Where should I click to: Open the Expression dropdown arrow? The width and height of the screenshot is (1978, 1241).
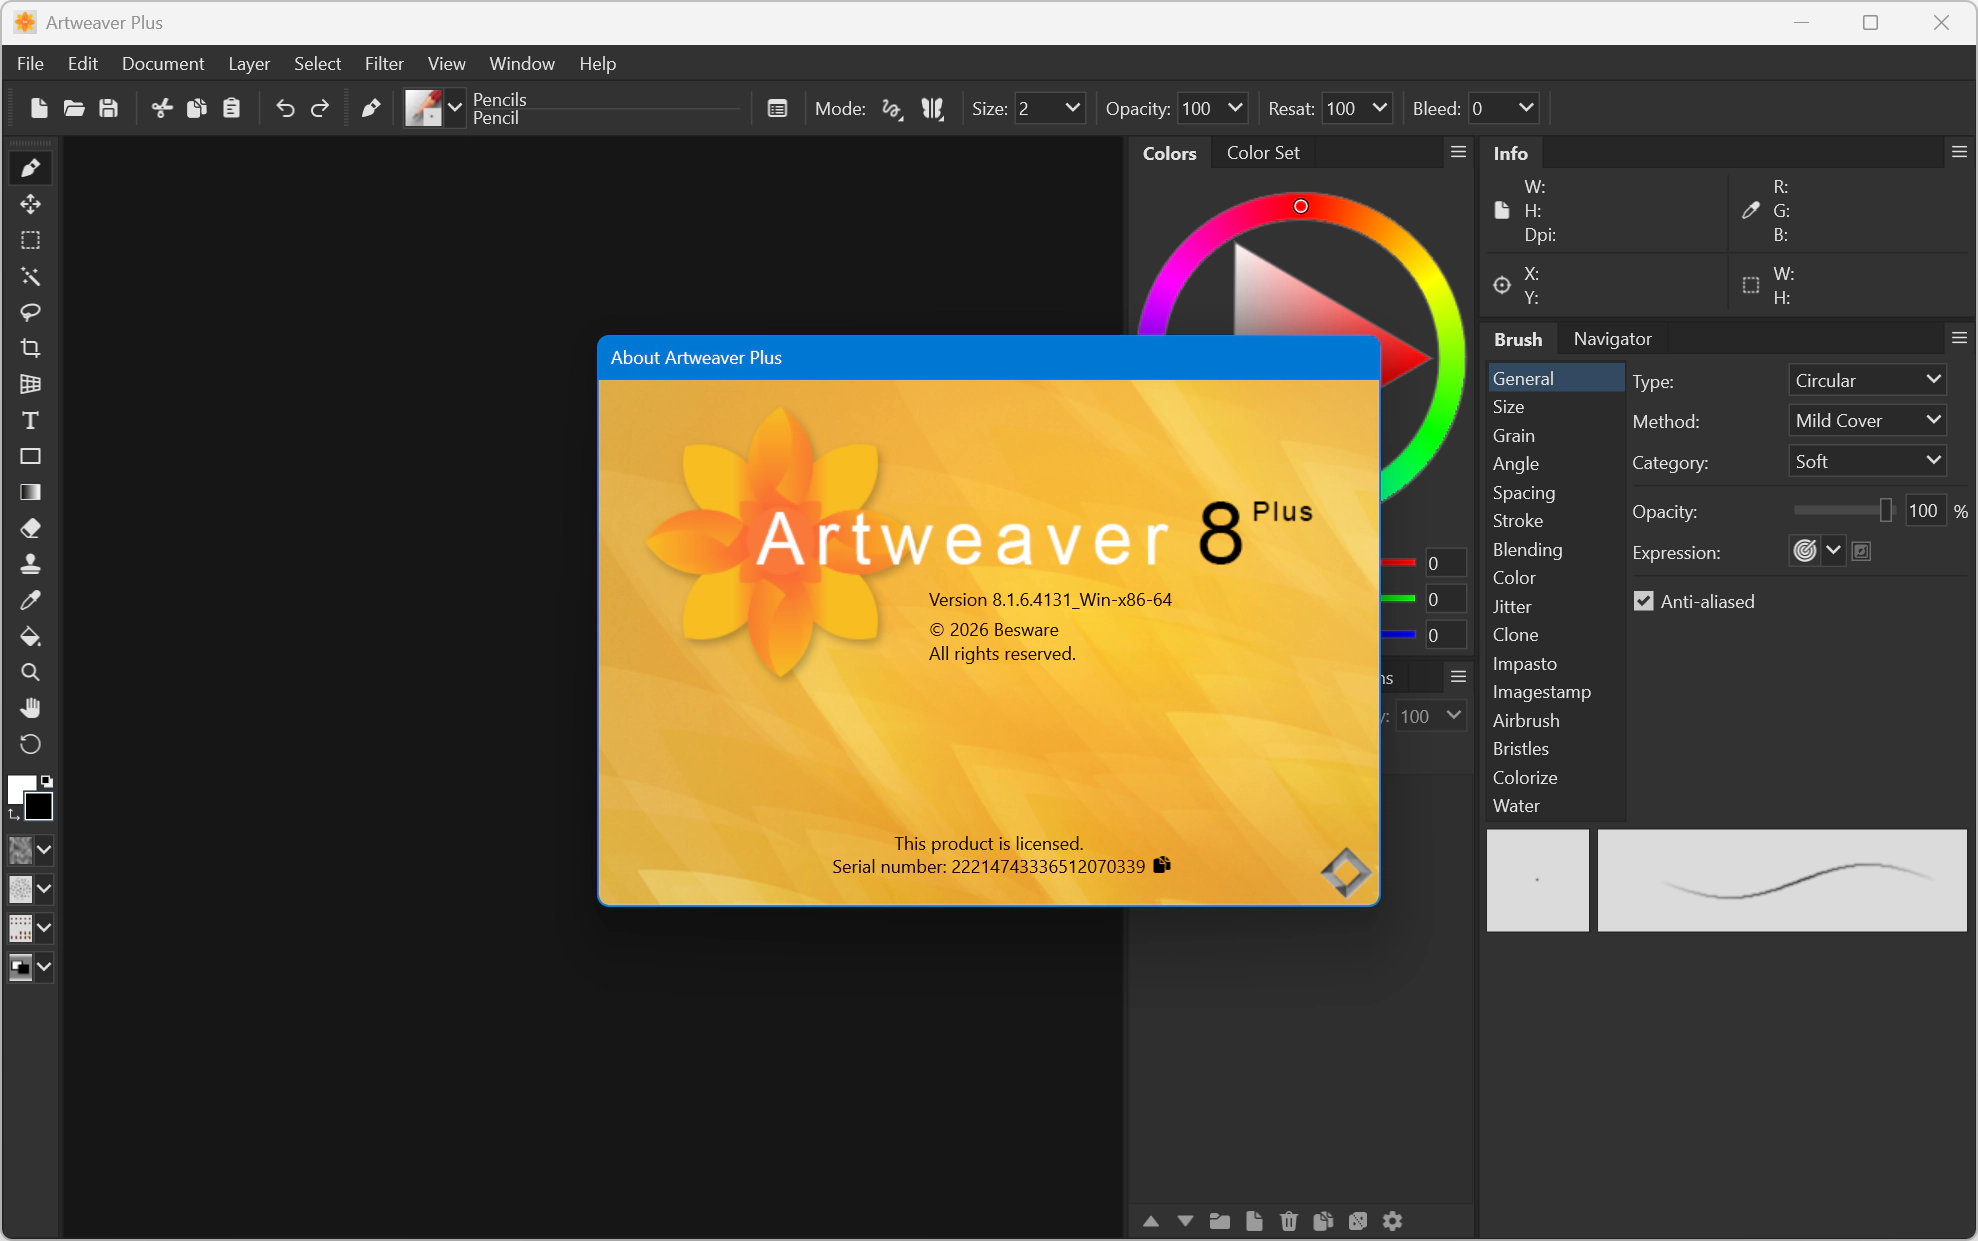point(1833,550)
